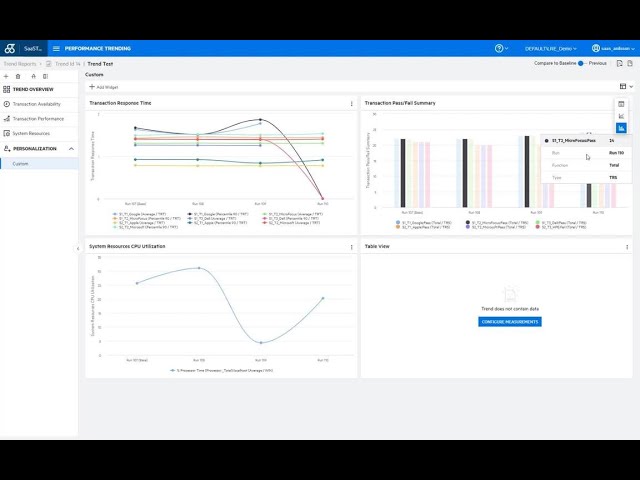Click the Trend Id 14 breadcrumb

click(67, 64)
